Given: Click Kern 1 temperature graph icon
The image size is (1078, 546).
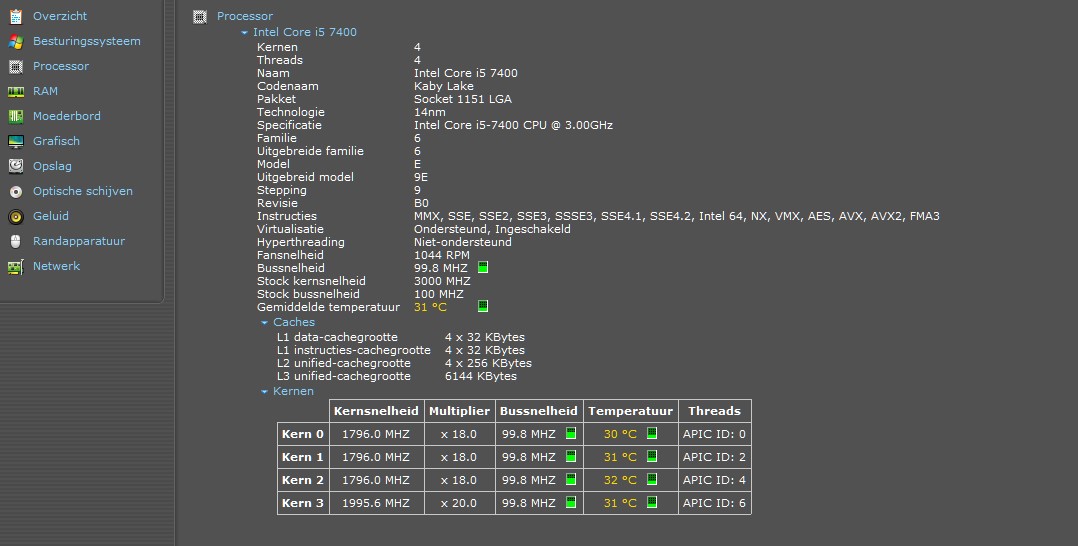Looking at the screenshot, I should (x=652, y=456).
